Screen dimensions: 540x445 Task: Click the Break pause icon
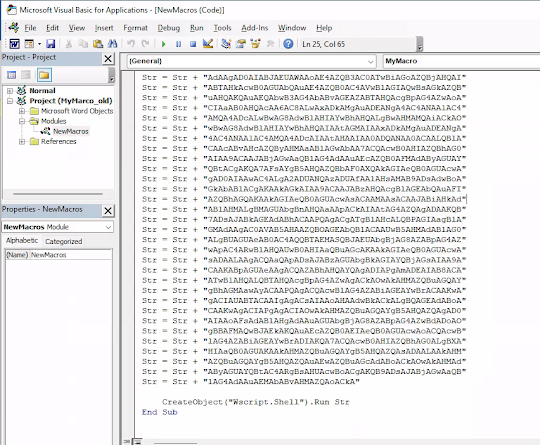[x=178, y=44]
